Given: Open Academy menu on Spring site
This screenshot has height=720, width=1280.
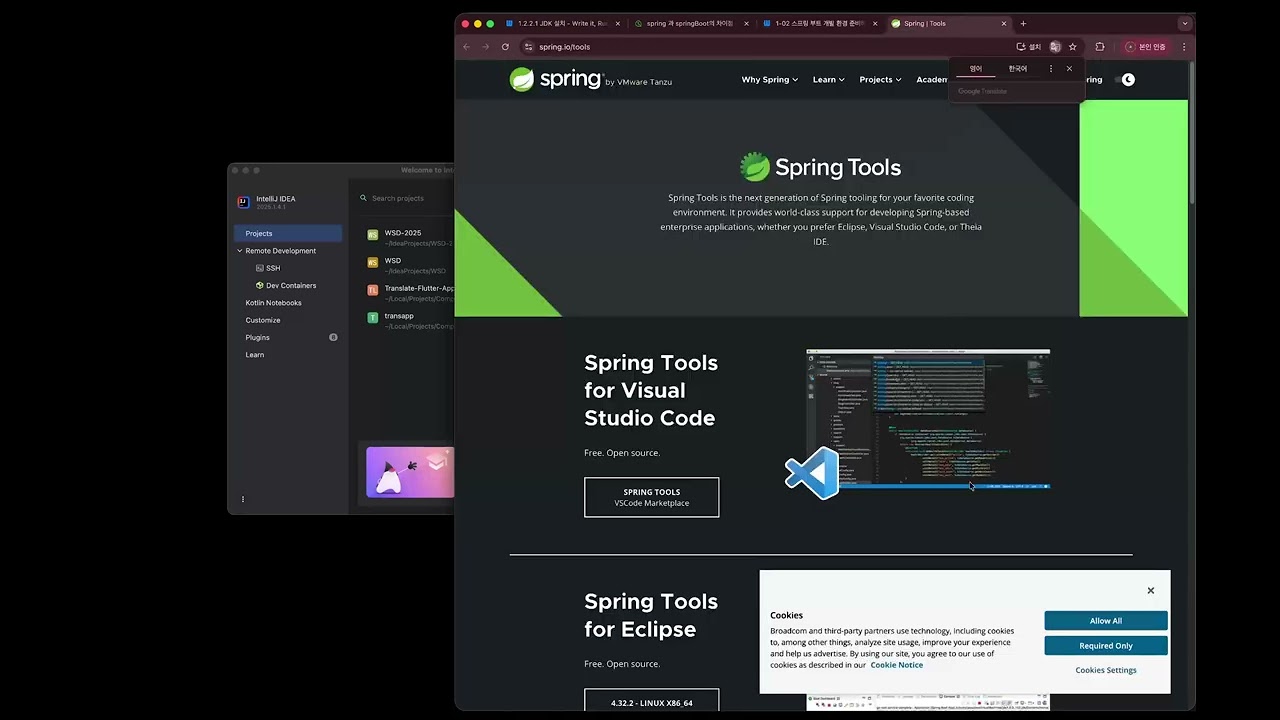Looking at the screenshot, I should point(932,80).
